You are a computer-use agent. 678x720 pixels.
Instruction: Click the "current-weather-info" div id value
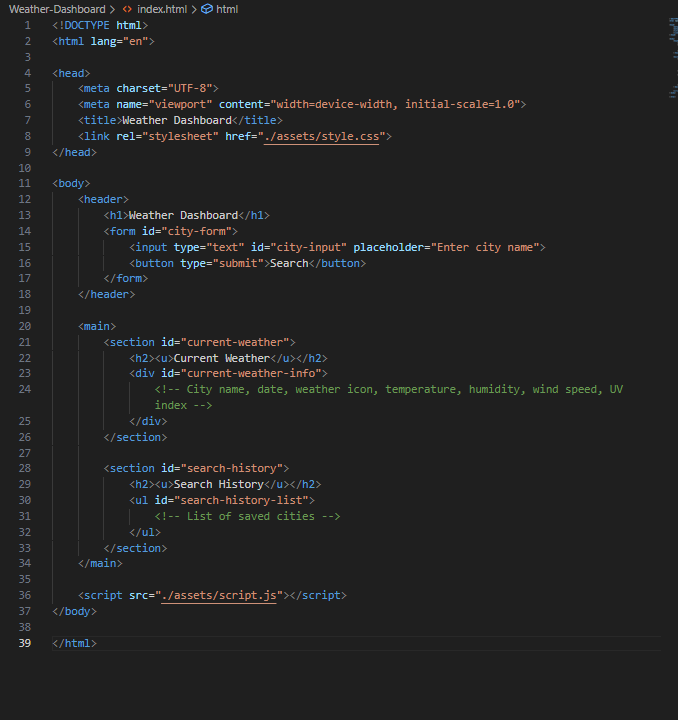[x=251, y=373]
